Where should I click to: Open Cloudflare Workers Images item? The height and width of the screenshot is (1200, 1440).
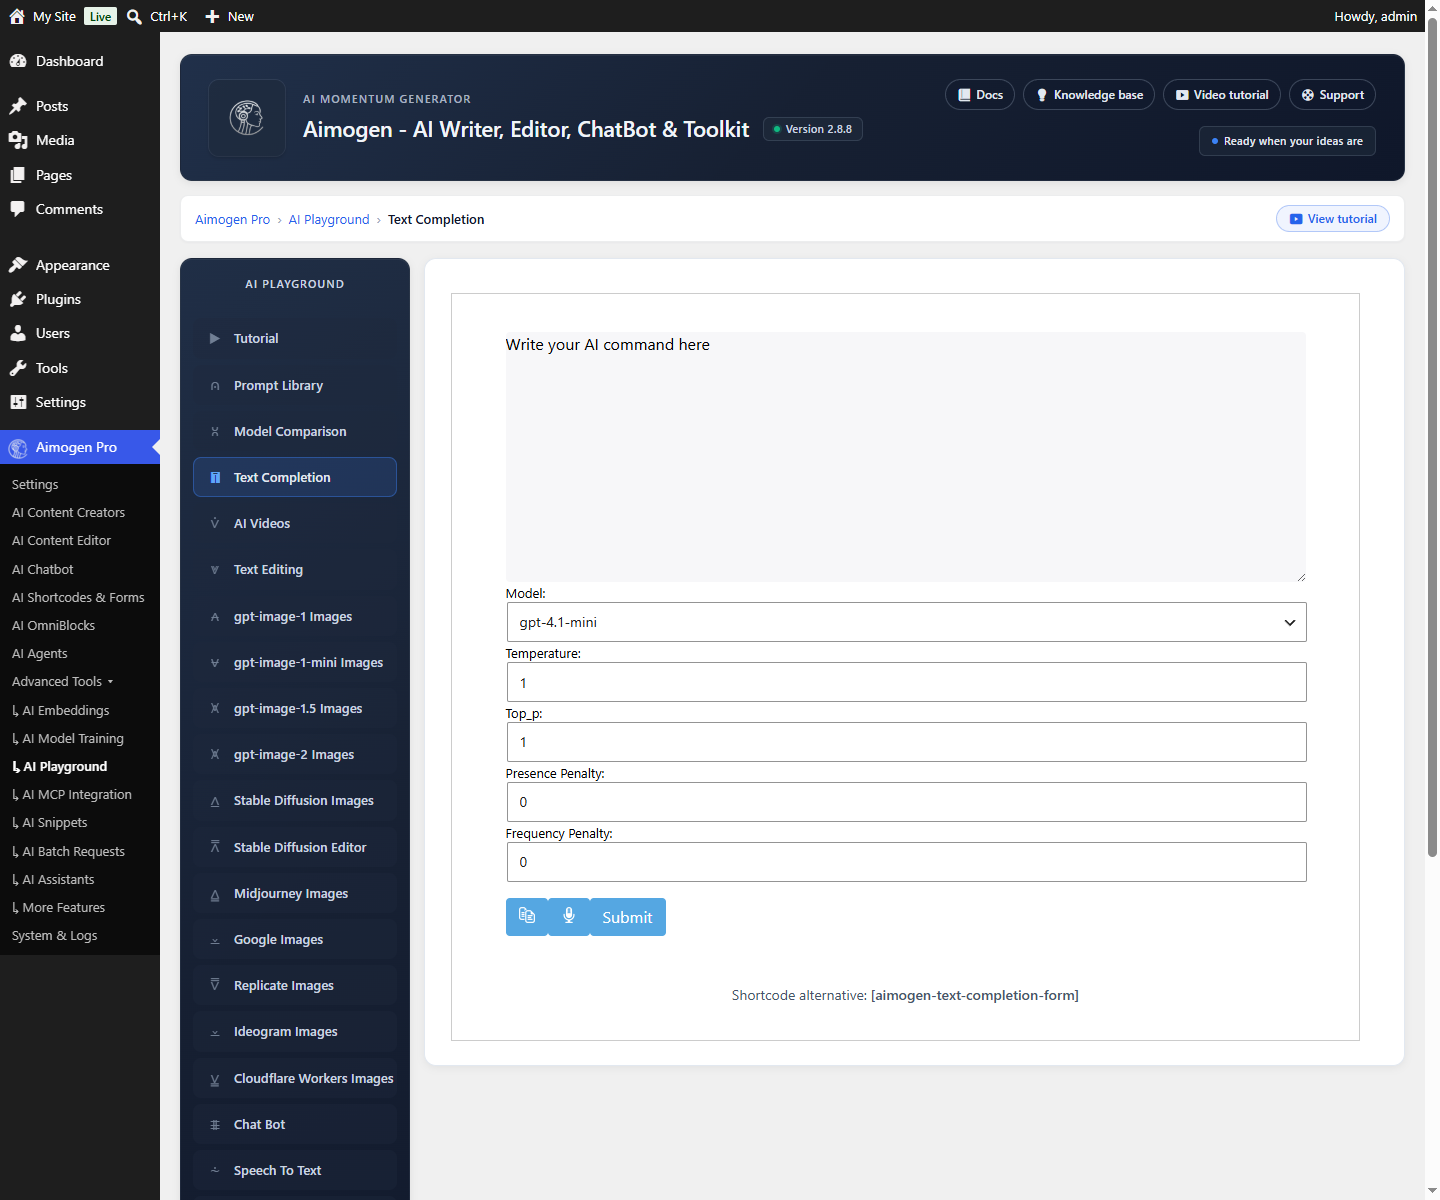295,1078
